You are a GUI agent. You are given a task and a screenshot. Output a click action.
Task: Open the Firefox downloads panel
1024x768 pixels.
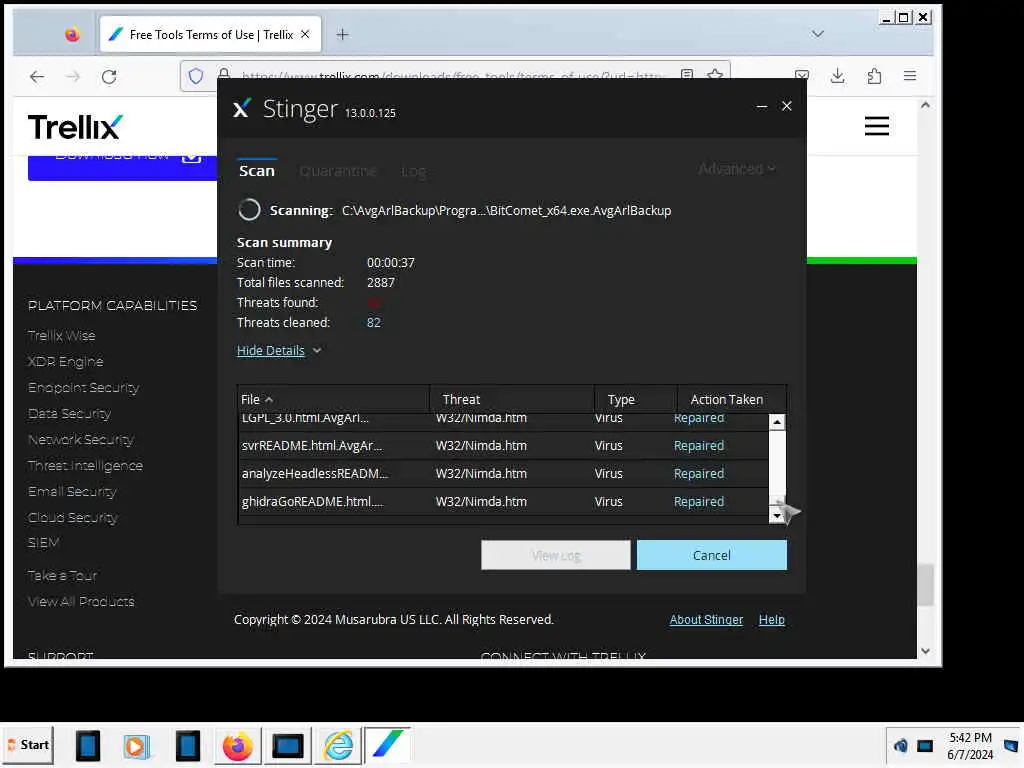[x=838, y=76]
